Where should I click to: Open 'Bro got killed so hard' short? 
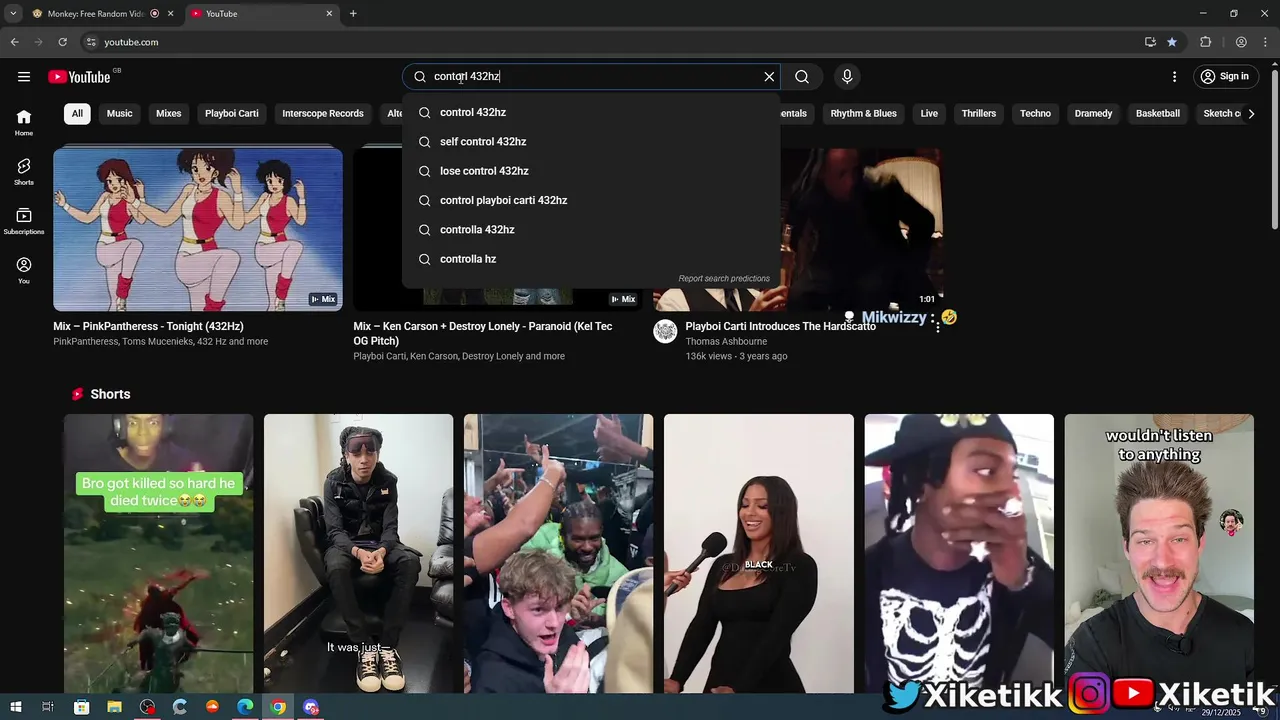click(158, 553)
